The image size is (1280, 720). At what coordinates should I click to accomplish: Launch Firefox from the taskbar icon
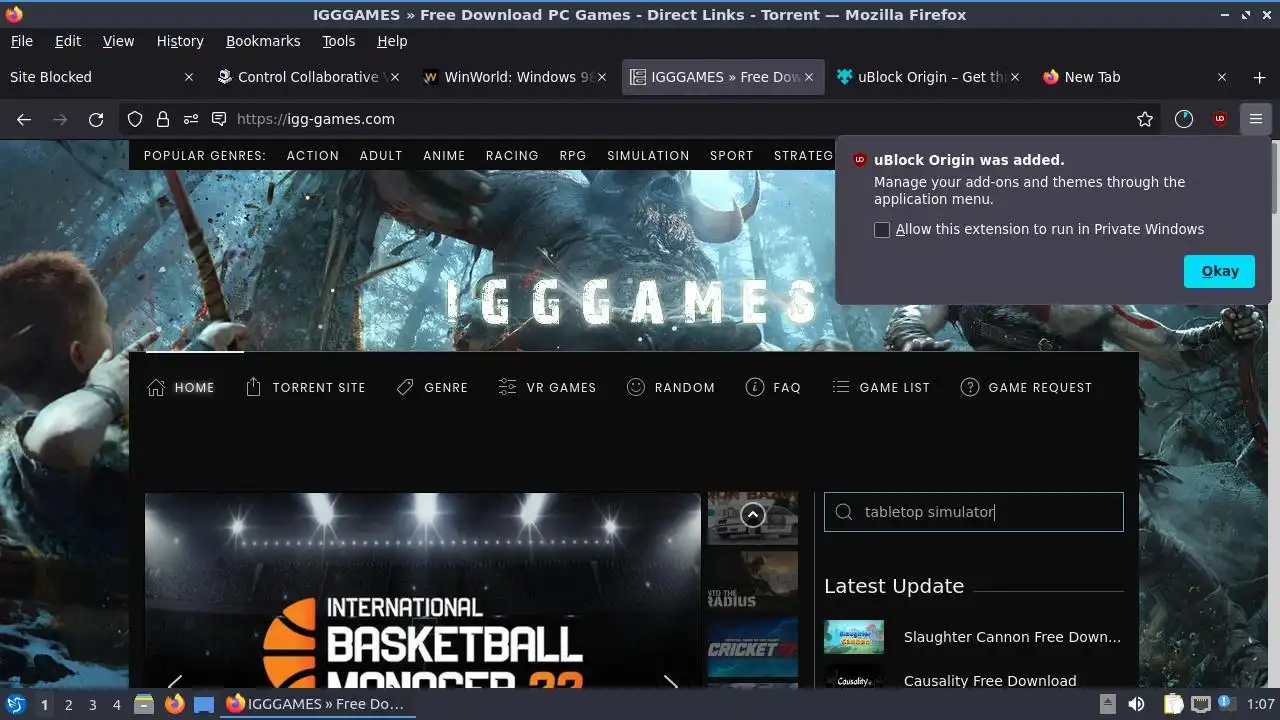point(175,704)
